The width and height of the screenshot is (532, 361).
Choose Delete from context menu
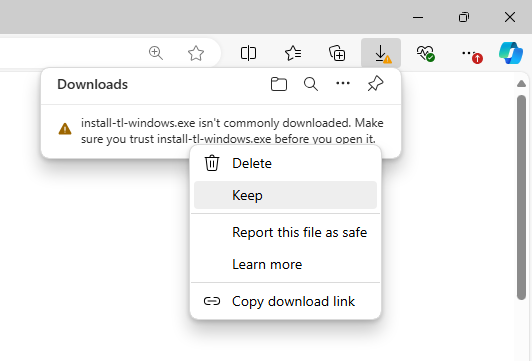285,163
